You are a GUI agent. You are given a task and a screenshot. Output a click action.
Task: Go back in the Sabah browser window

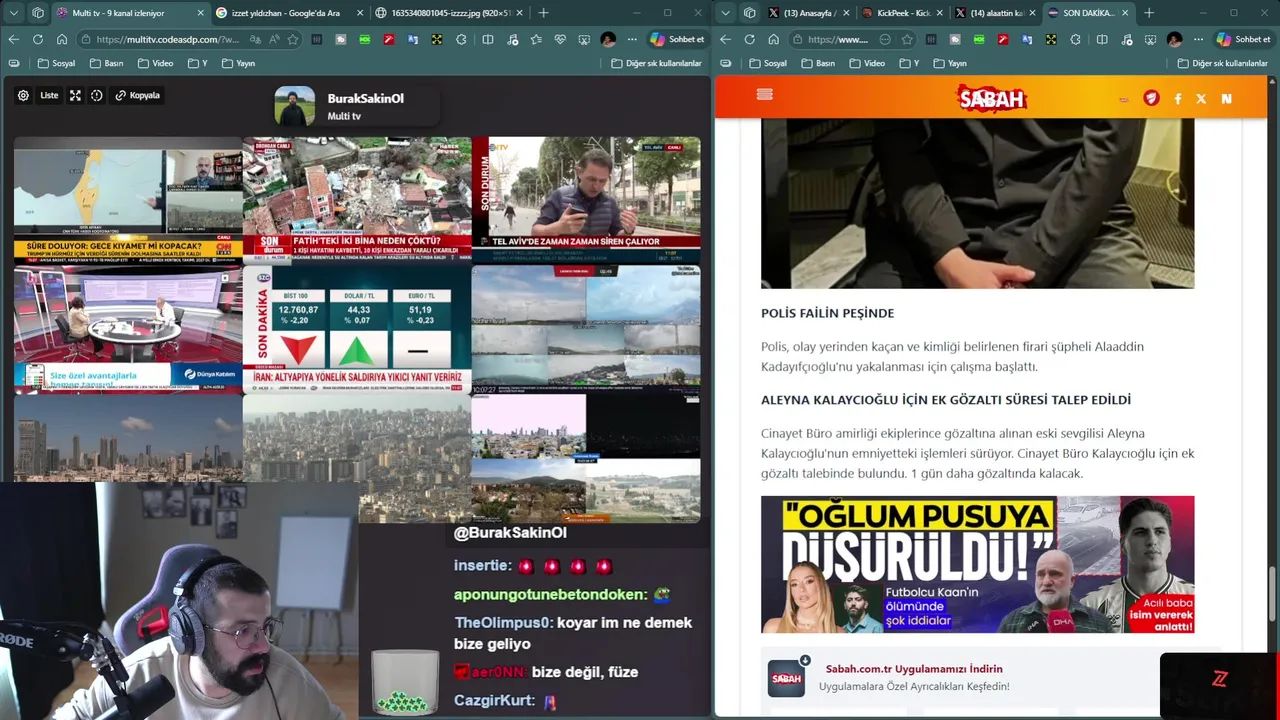[724, 39]
